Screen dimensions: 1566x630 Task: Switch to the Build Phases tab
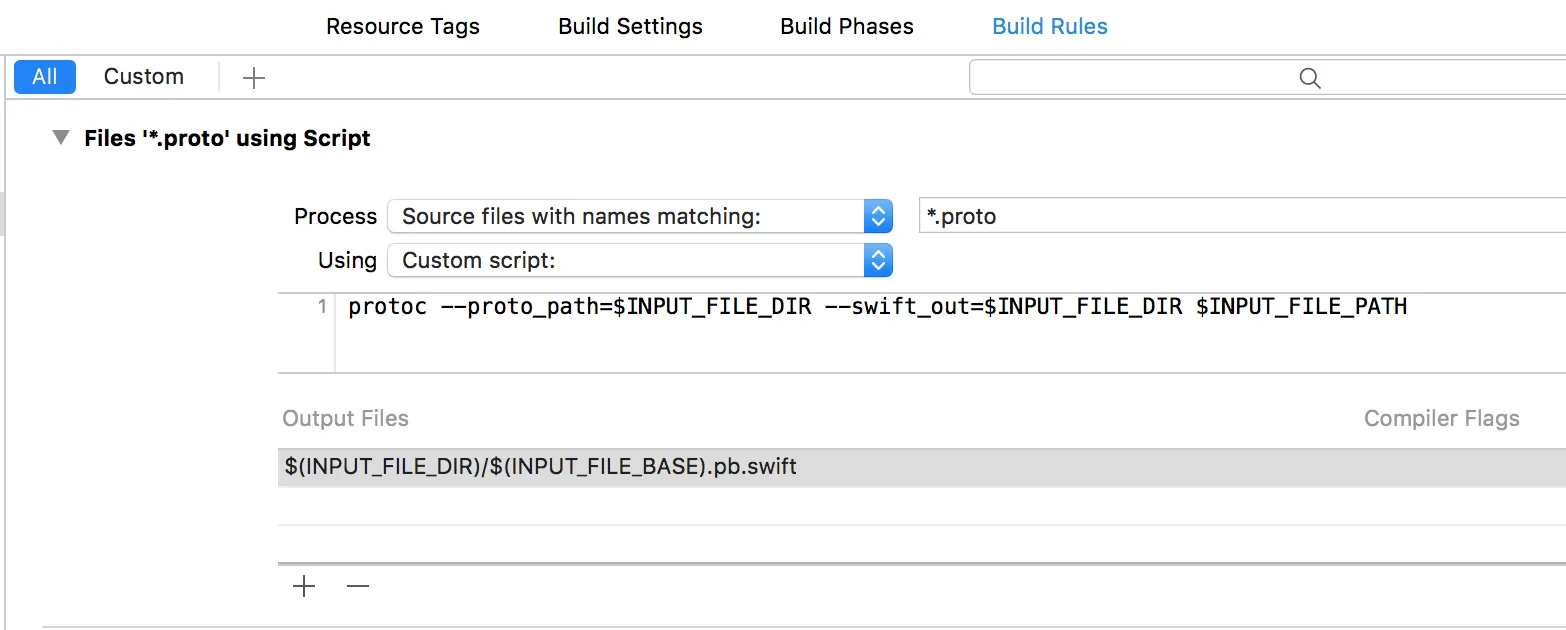tap(846, 27)
